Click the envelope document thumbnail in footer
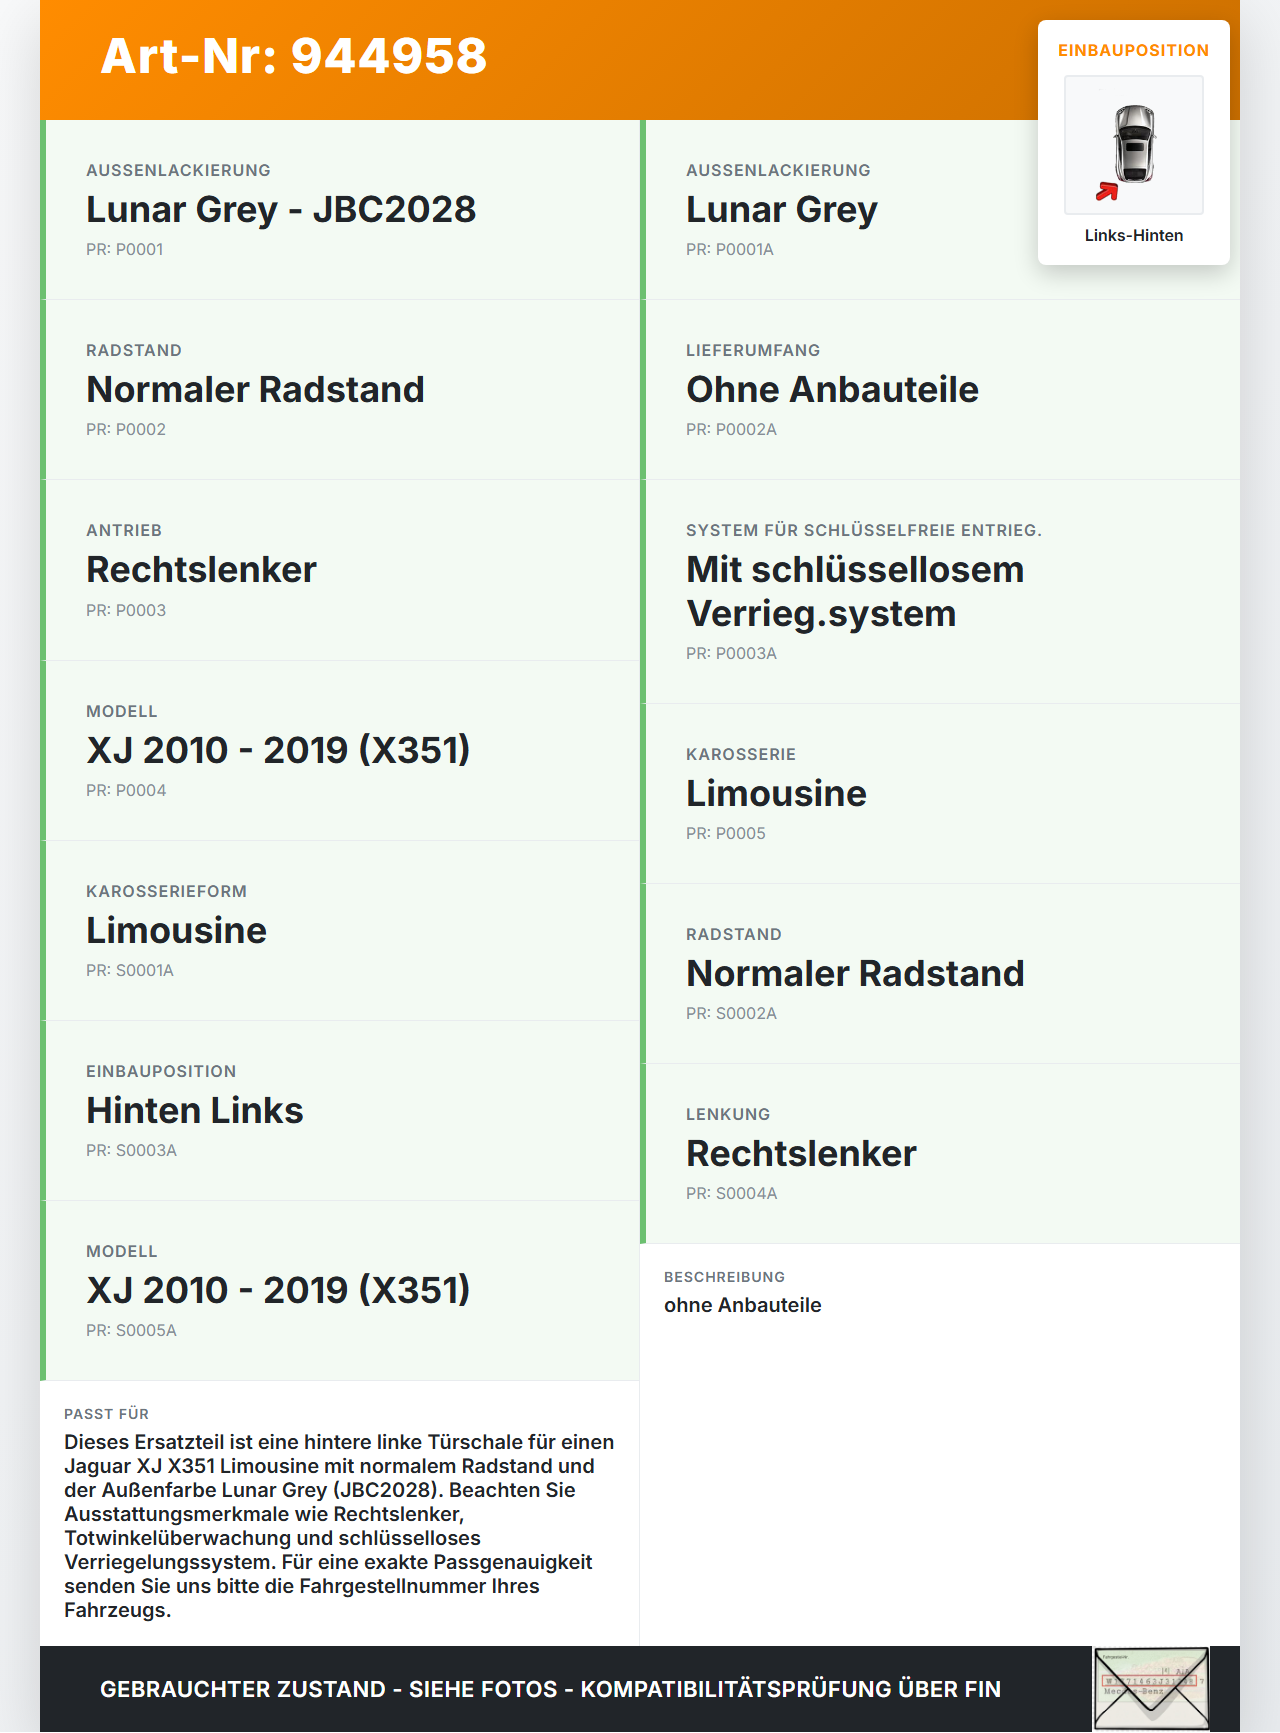The image size is (1280, 1733). 1151,1688
